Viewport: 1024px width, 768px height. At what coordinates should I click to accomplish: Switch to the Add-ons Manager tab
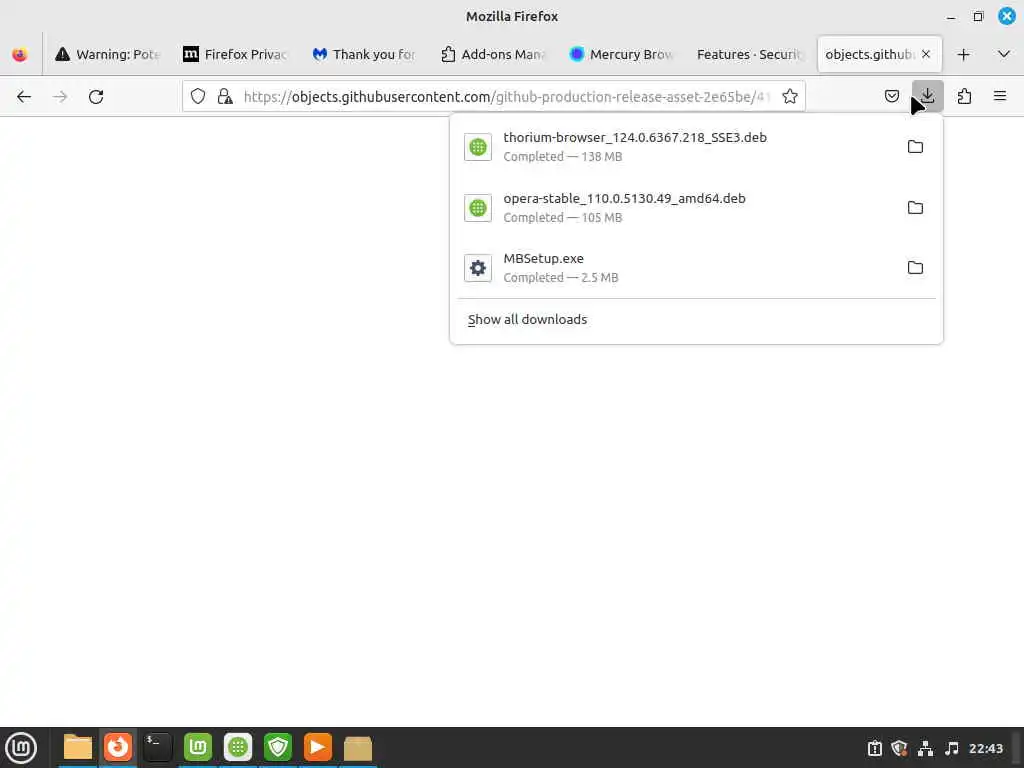(x=494, y=54)
